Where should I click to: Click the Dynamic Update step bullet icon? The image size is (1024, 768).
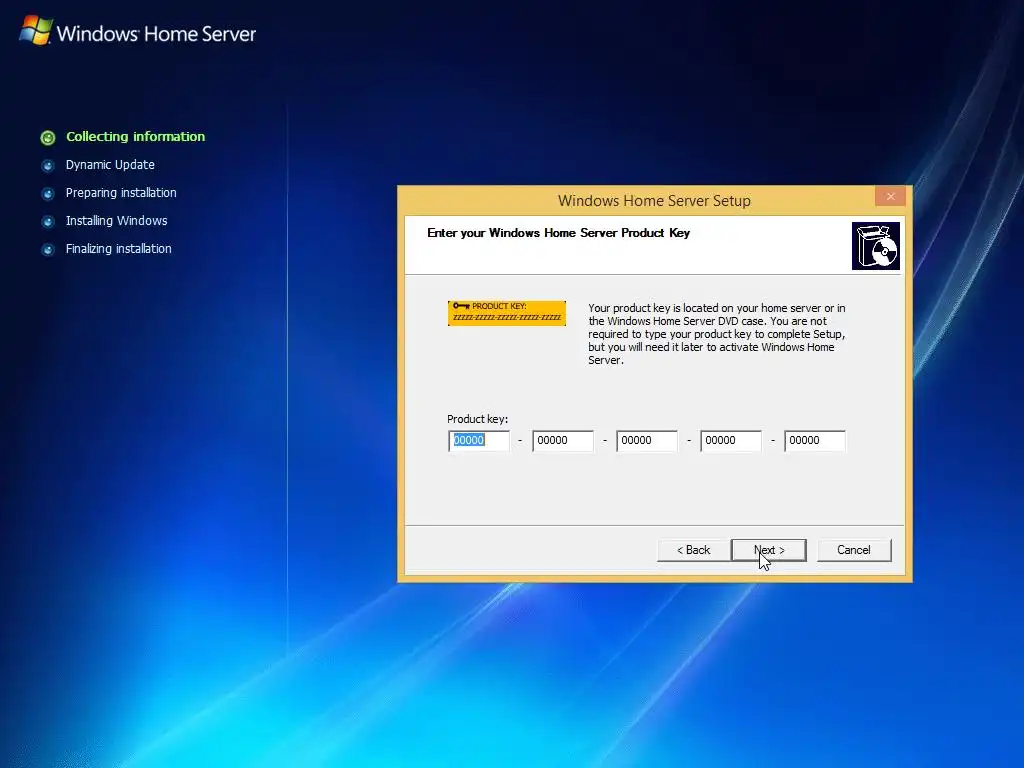48,165
